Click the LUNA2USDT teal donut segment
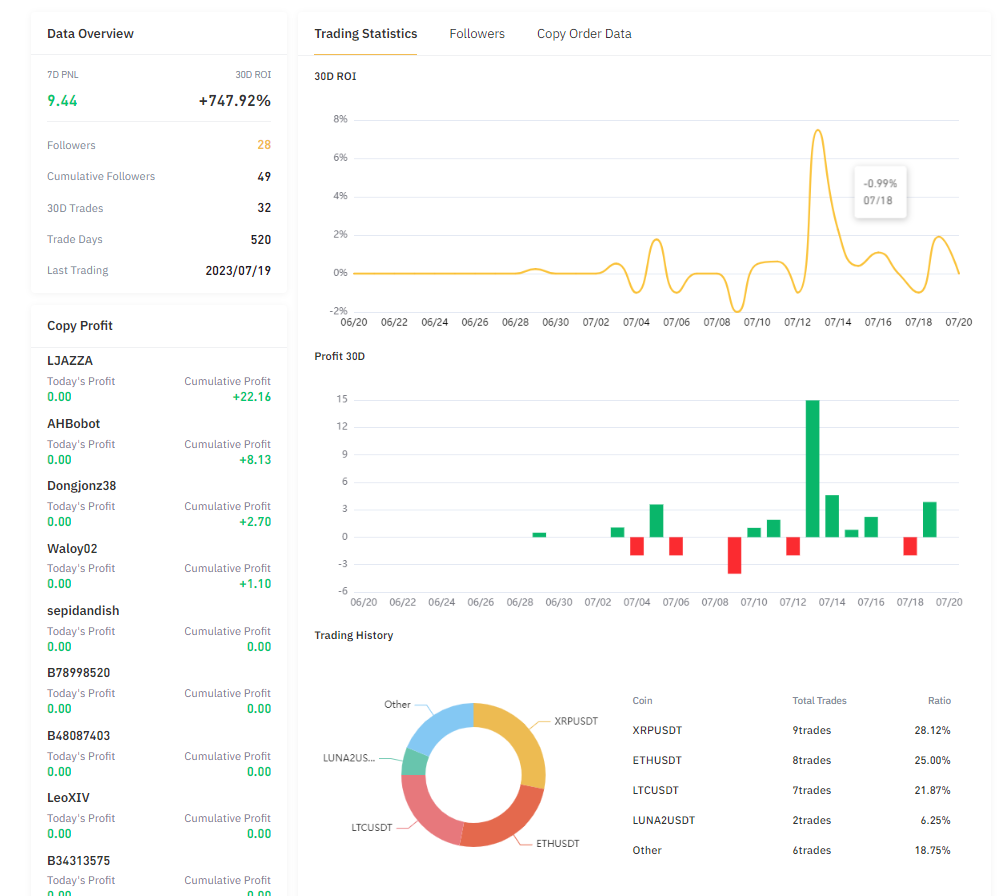This screenshot has width=1001, height=896. (415, 762)
